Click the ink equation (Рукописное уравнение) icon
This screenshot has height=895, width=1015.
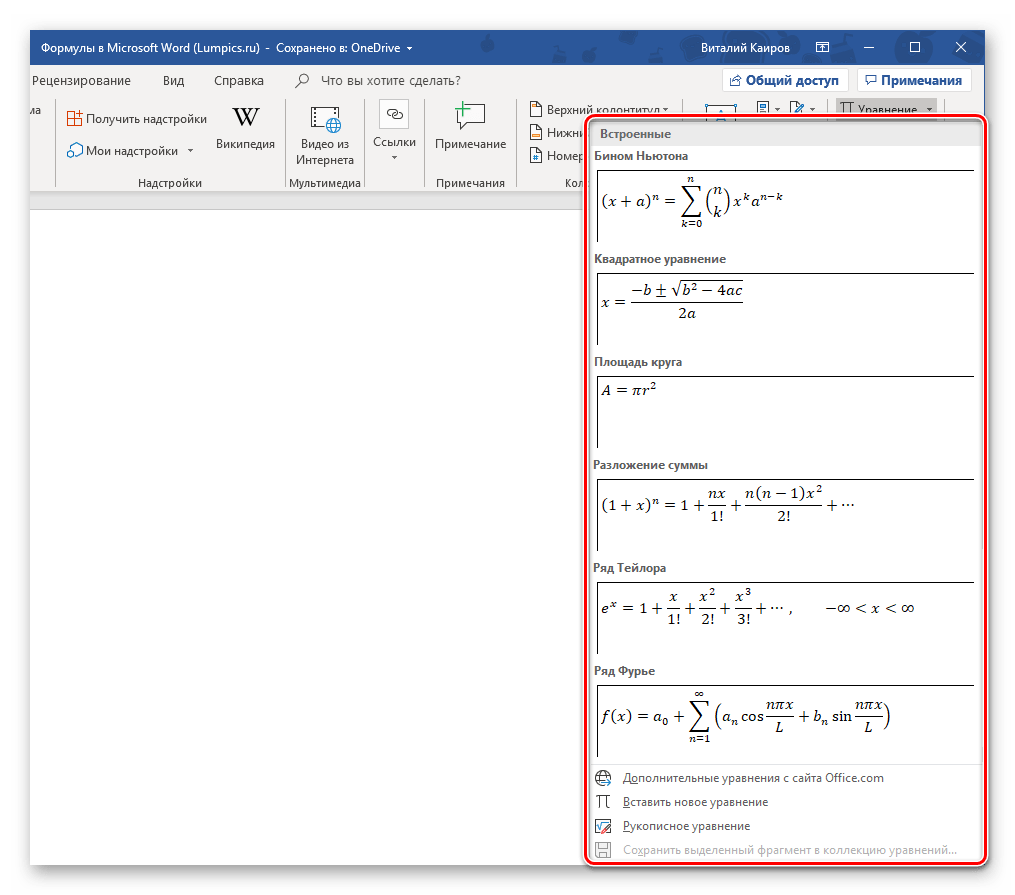click(x=603, y=826)
